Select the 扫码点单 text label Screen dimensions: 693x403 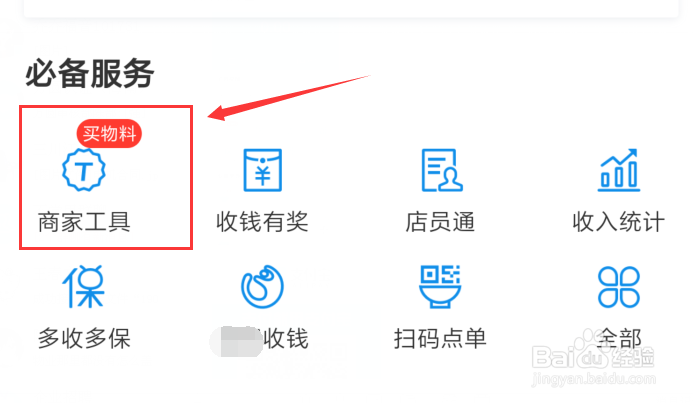click(x=440, y=339)
